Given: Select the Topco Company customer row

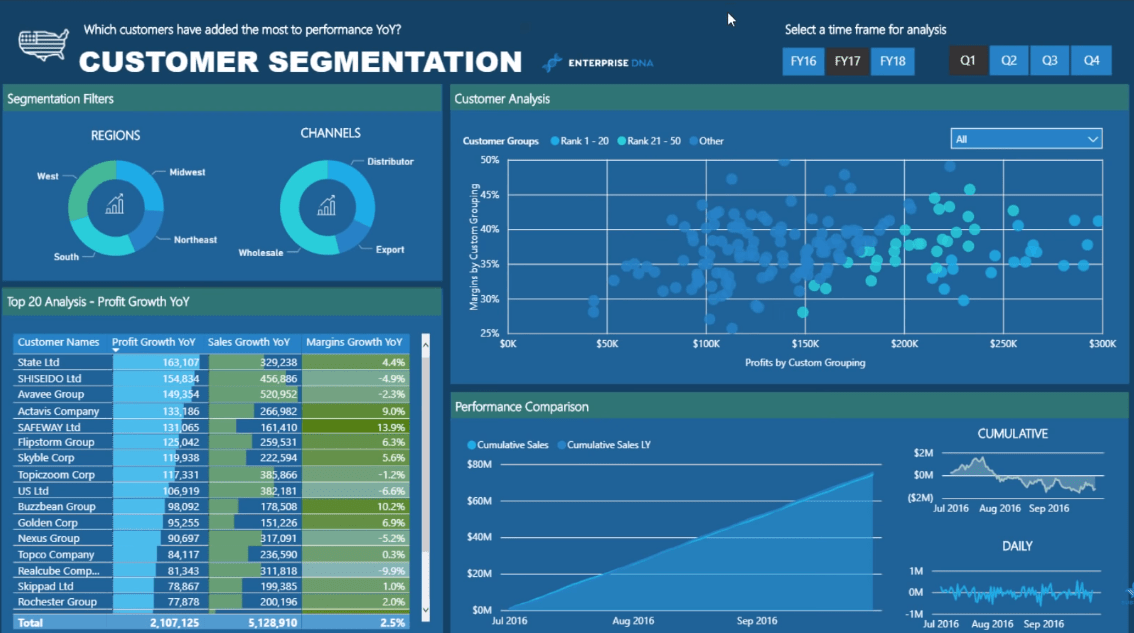Looking at the screenshot, I should click(x=211, y=554).
